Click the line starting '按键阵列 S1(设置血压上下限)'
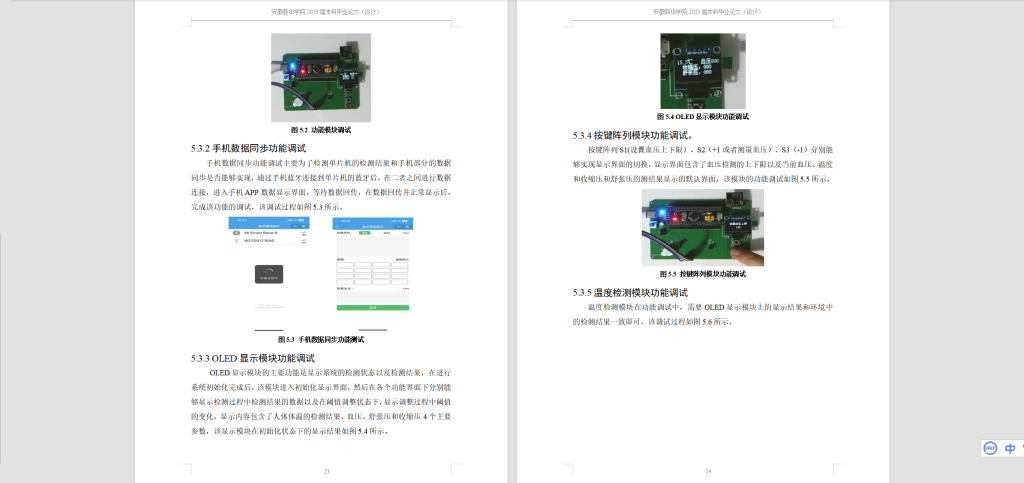 710,149
